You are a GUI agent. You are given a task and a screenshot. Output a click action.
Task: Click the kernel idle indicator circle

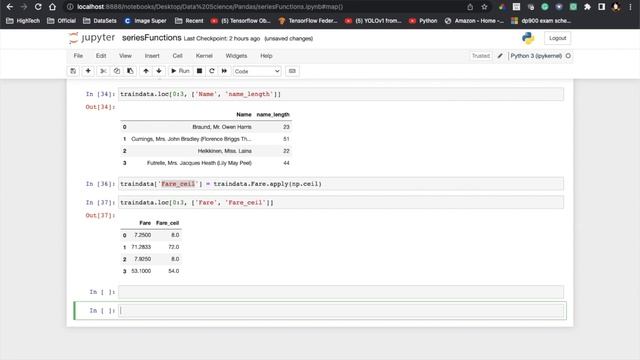[x=568, y=56]
